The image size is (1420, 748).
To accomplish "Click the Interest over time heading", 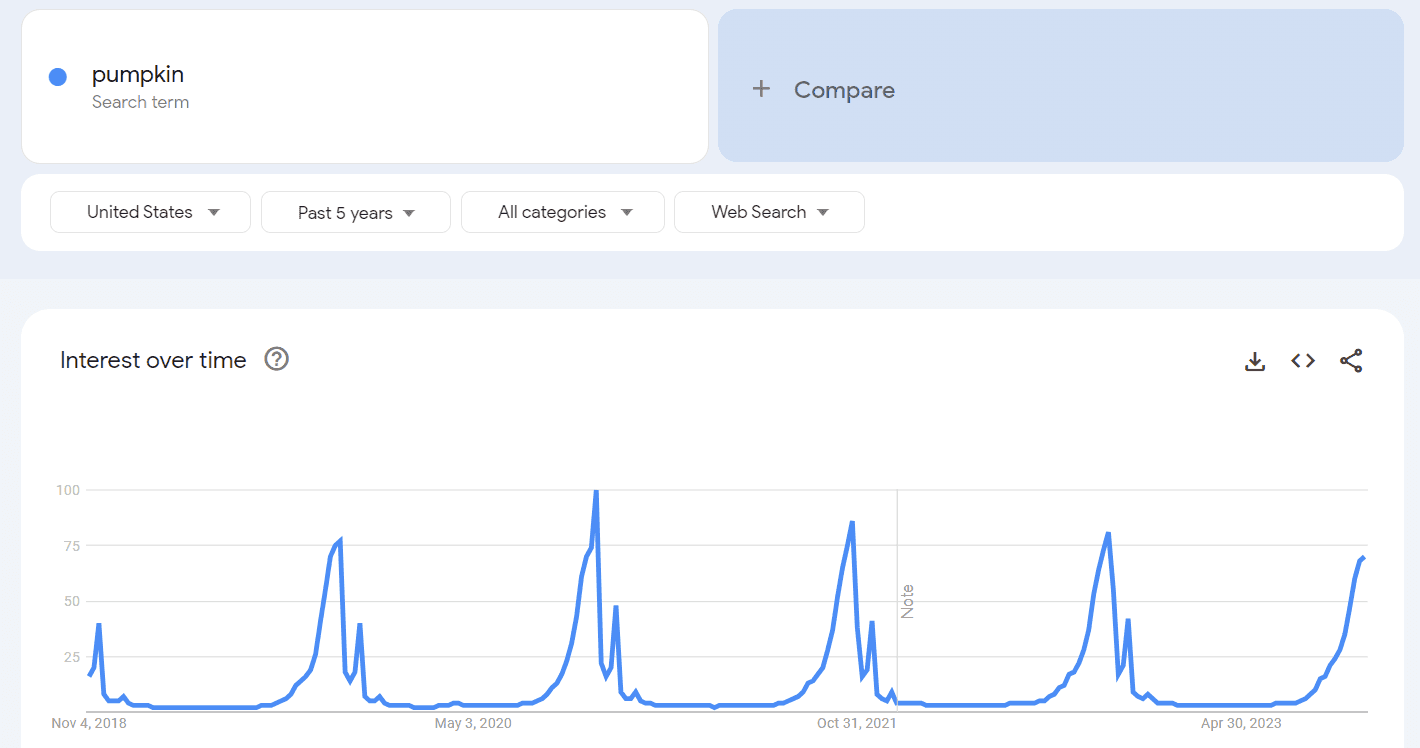I will [x=153, y=360].
